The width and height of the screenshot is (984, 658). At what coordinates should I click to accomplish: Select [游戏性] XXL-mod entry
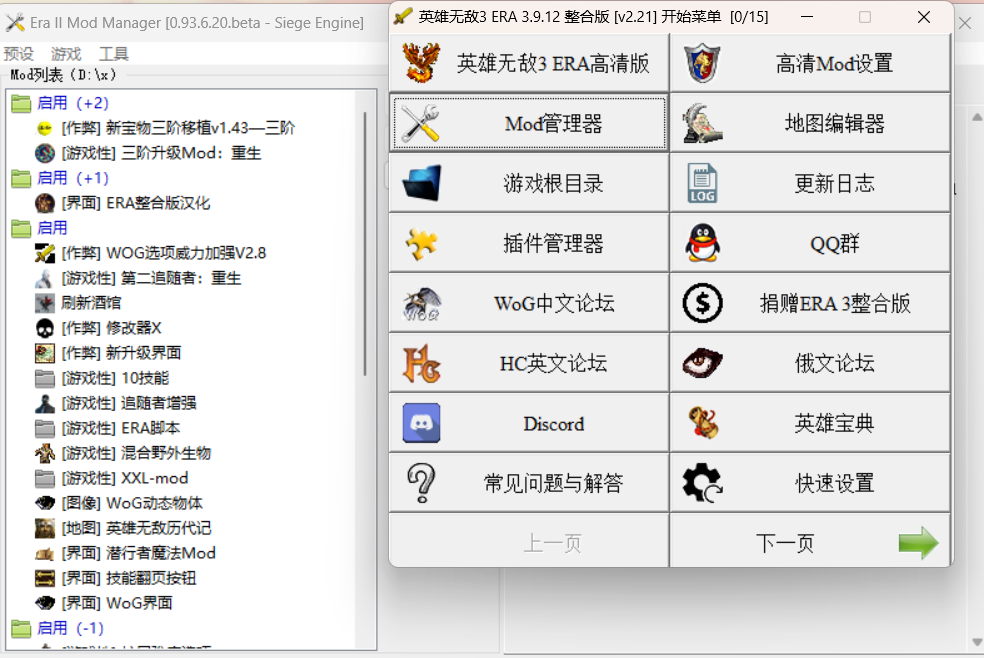(125, 478)
